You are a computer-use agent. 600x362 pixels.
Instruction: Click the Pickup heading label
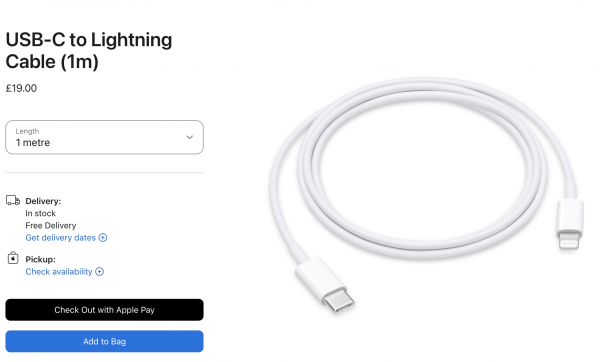tap(40, 259)
